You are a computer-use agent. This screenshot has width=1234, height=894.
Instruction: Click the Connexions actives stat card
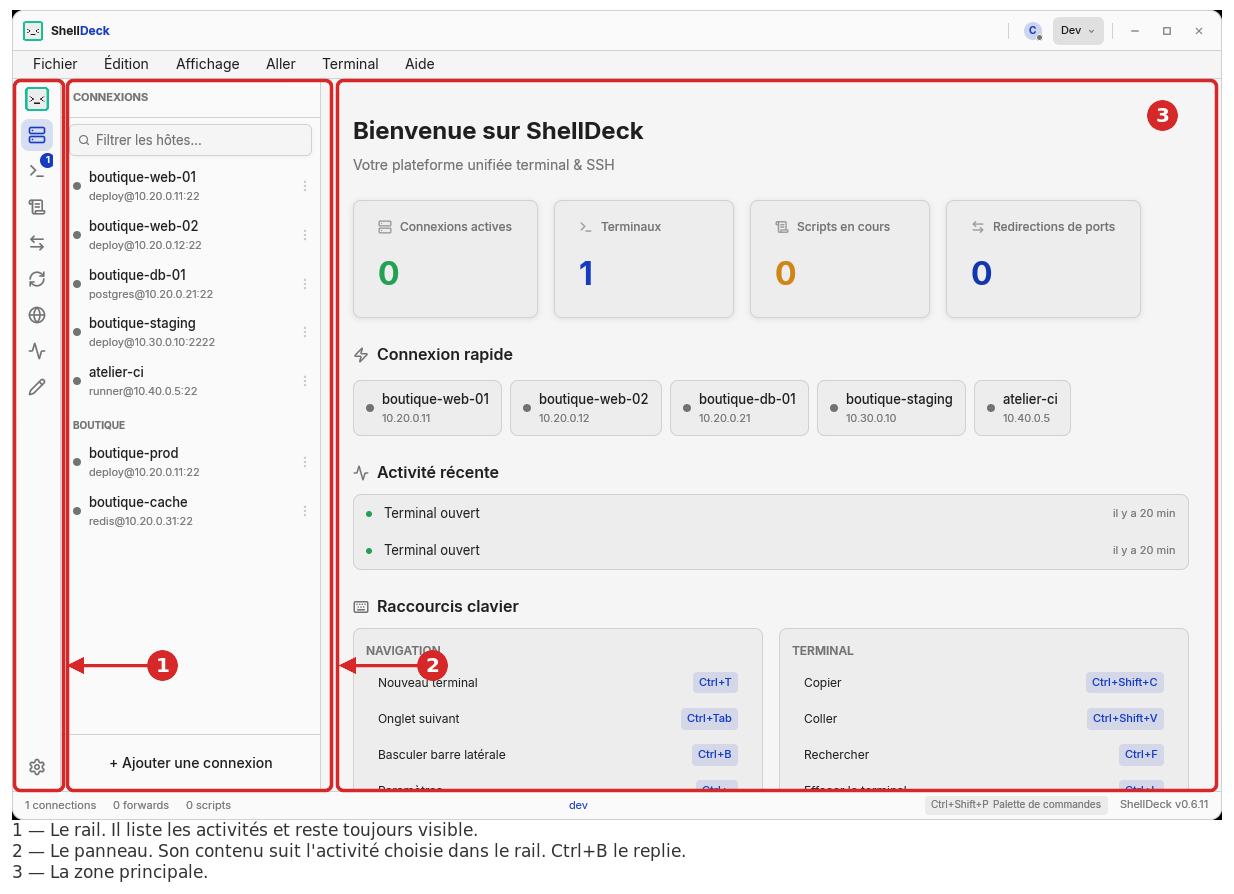tap(445, 259)
